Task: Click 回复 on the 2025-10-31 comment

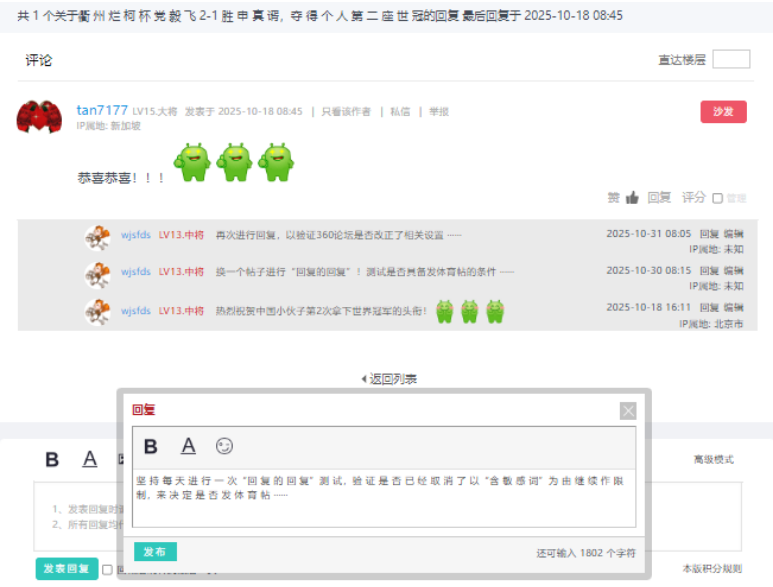Action: (x=709, y=234)
